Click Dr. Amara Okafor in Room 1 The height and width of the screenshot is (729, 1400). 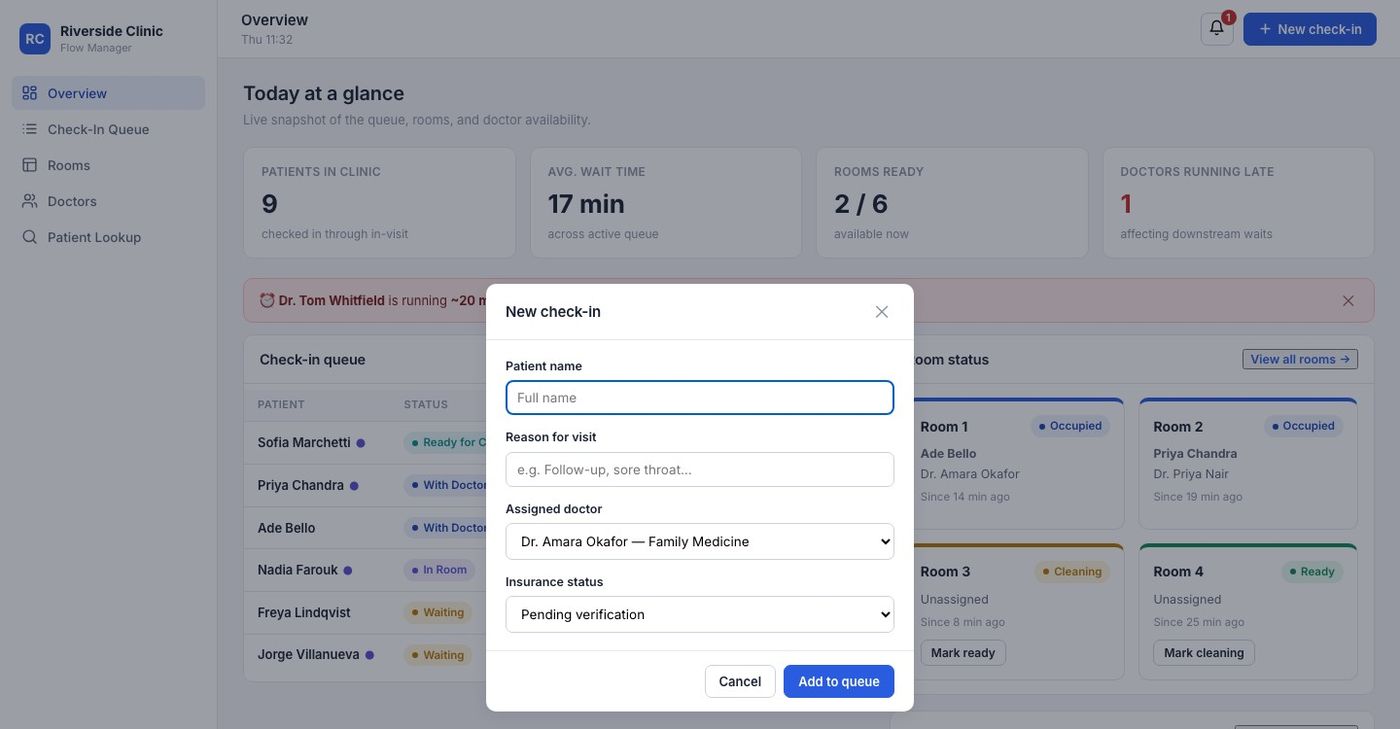(x=970, y=474)
